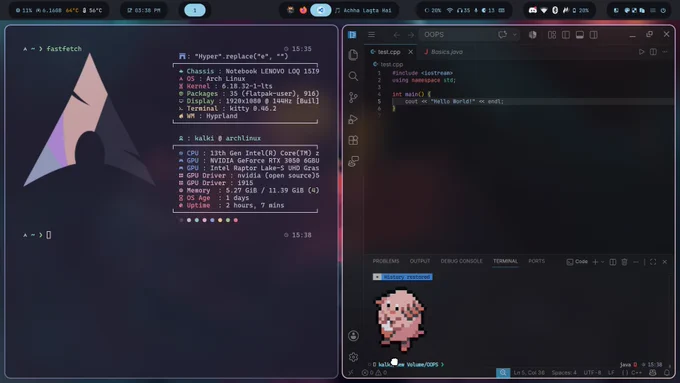Open notifications bell in the status bar
The image size is (680, 383).
click(x=667, y=373)
